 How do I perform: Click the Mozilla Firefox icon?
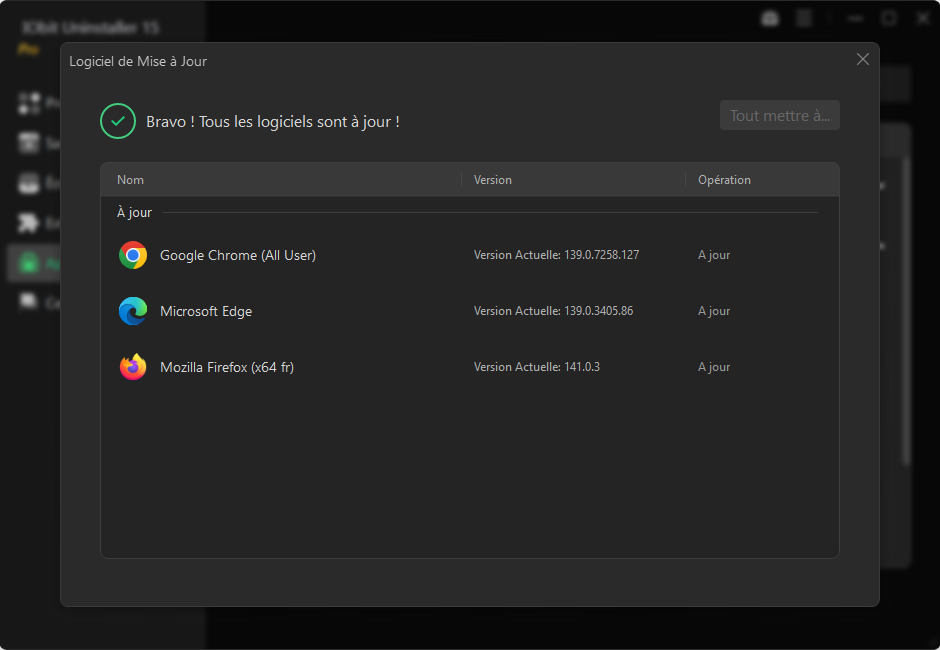(x=133, y=367)
